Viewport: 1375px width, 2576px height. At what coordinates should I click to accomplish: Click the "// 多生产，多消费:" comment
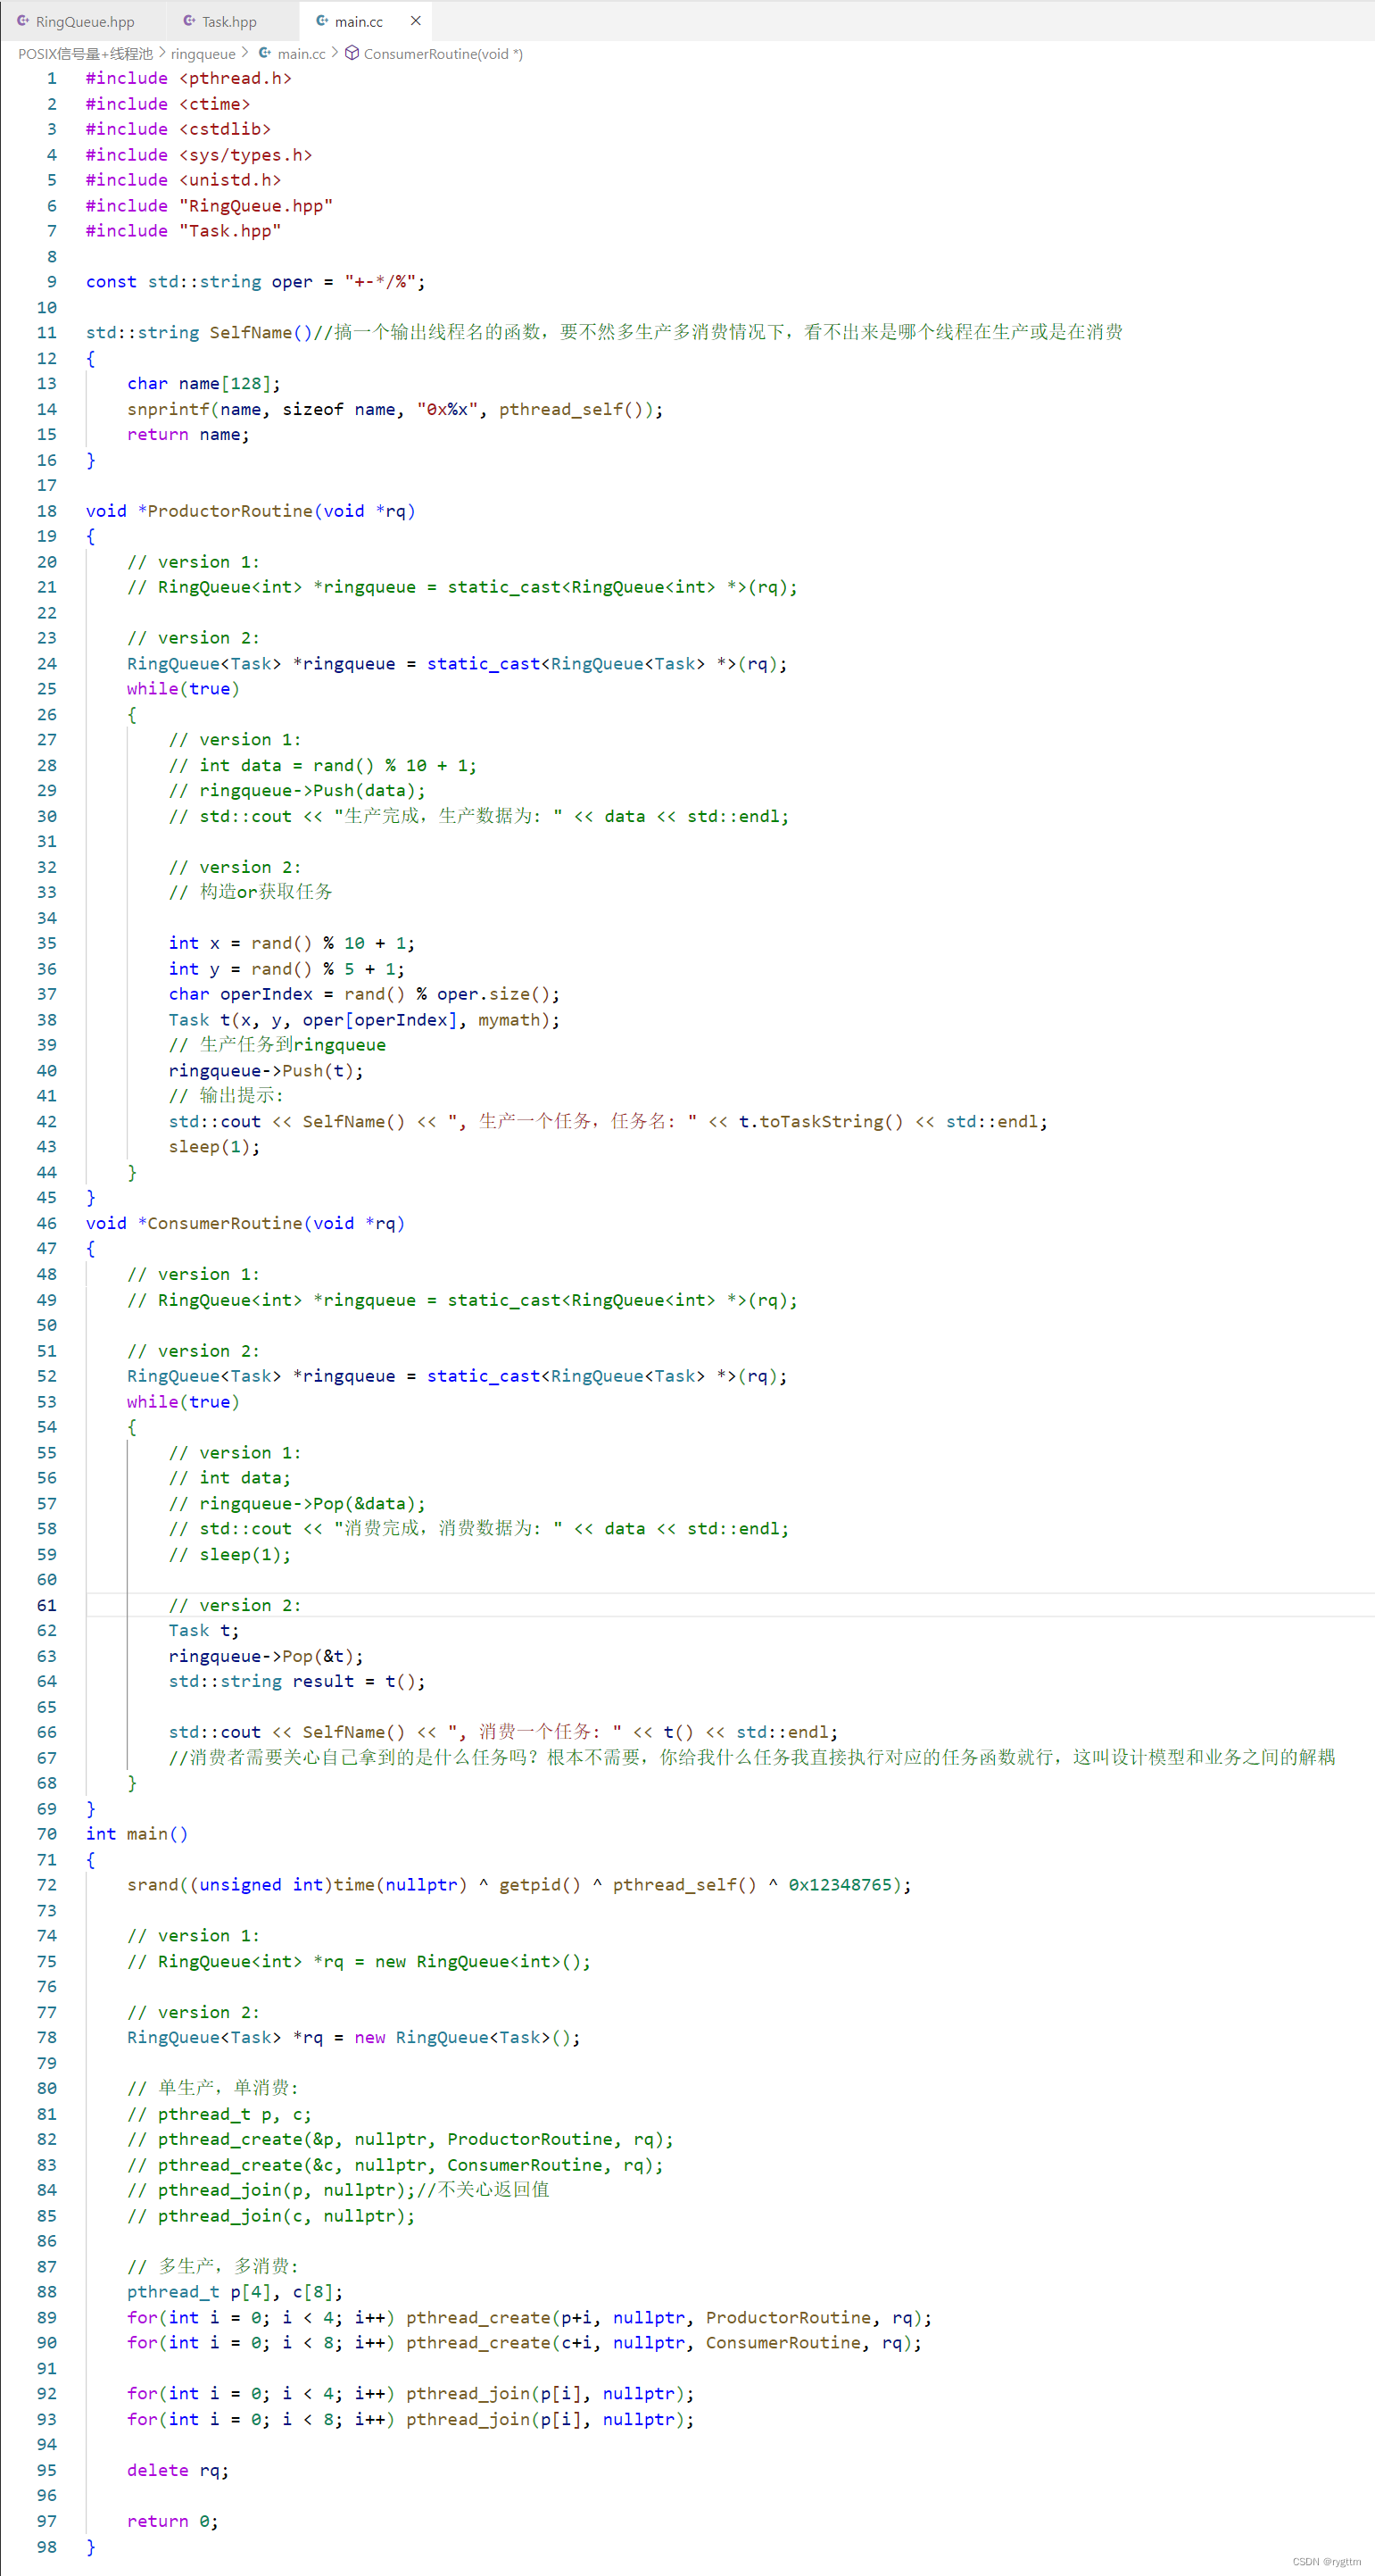213,2266
